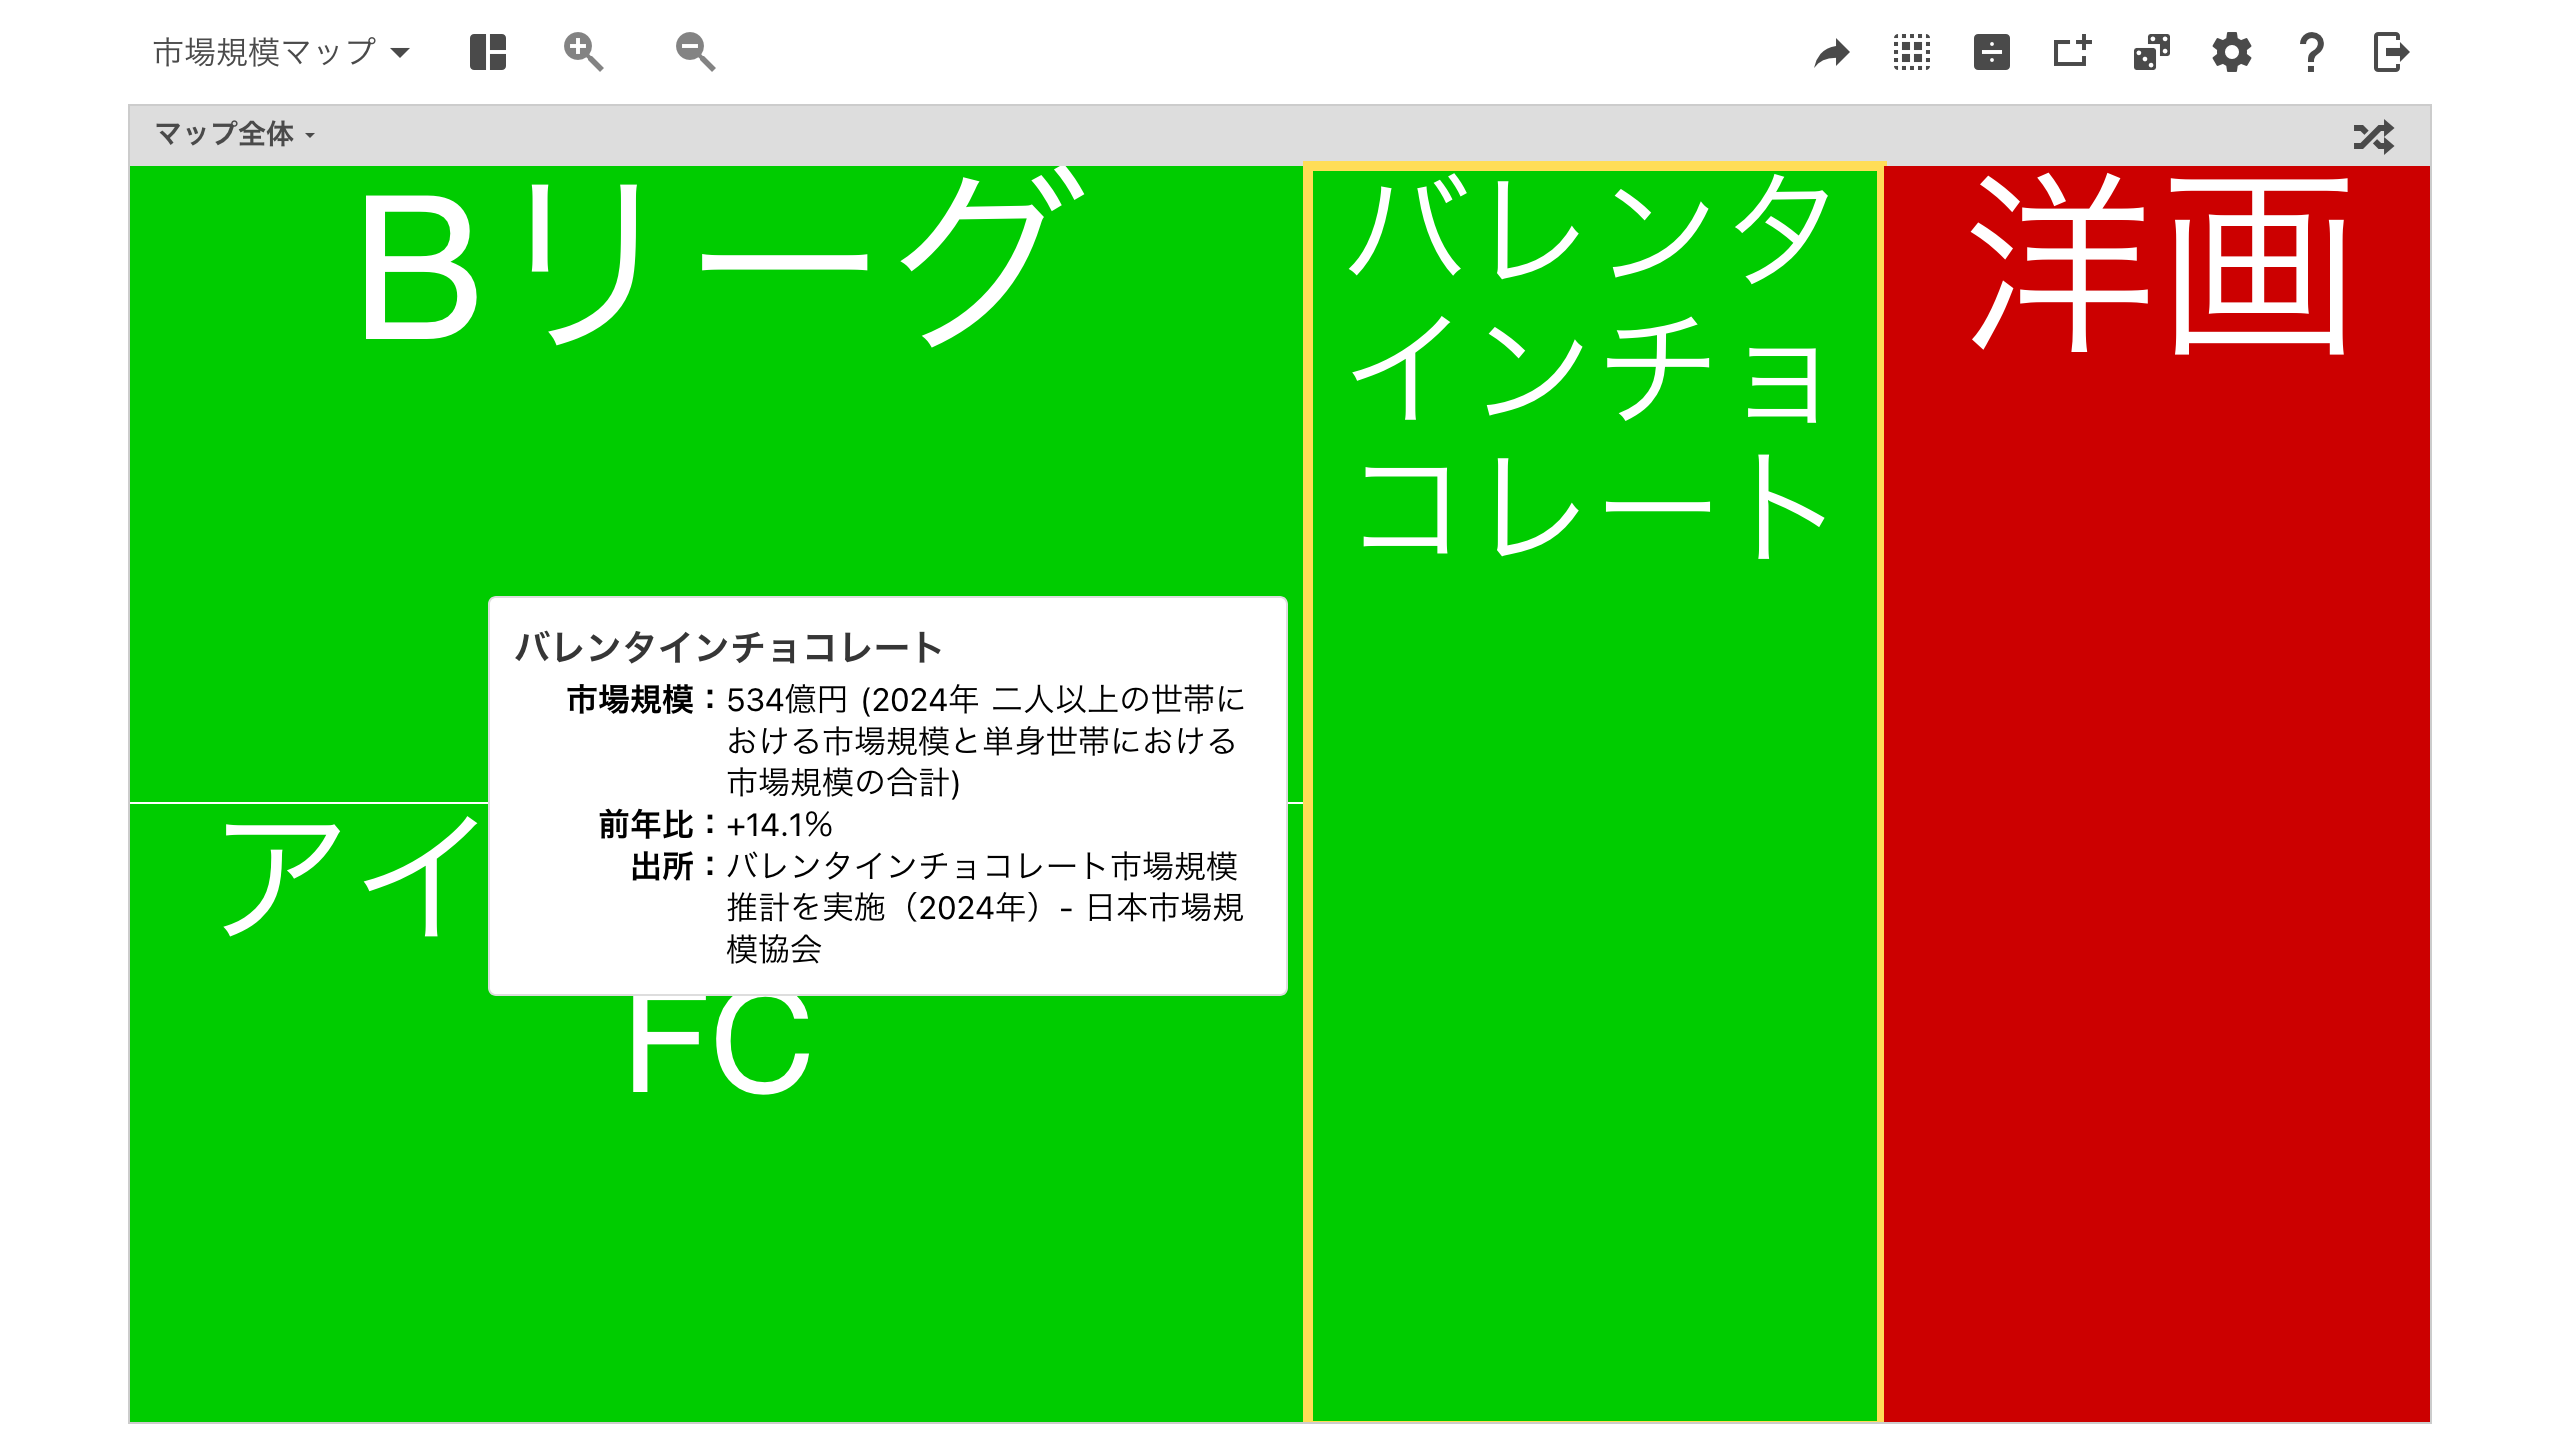The width and height of the screenshot is (2560, 1440).
Task: Click the zoom in magnifier icon
Action: [x=583, y=52]
